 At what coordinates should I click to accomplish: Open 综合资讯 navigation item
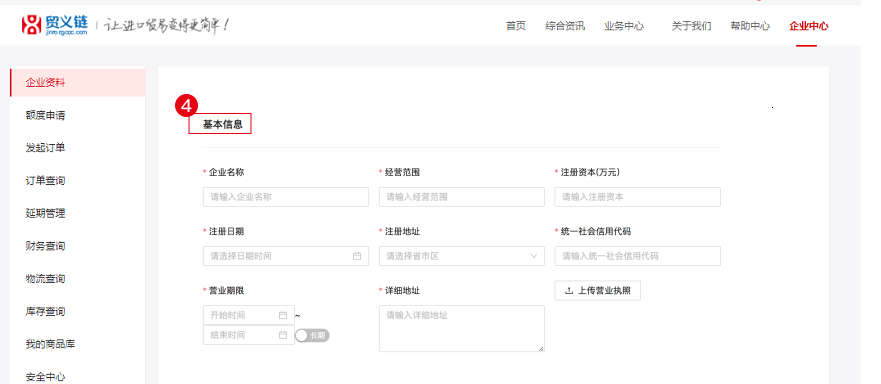[x=565, y=26]
